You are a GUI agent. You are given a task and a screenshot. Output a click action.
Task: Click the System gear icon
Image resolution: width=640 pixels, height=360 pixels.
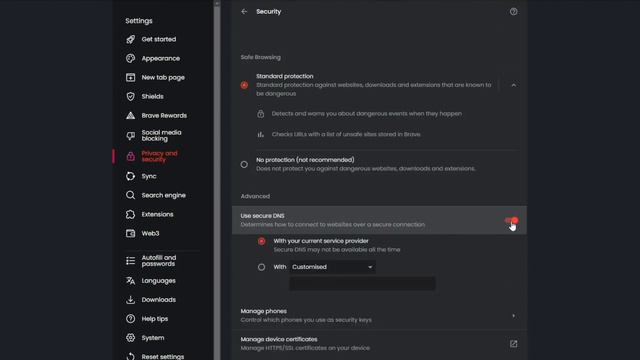130,338
